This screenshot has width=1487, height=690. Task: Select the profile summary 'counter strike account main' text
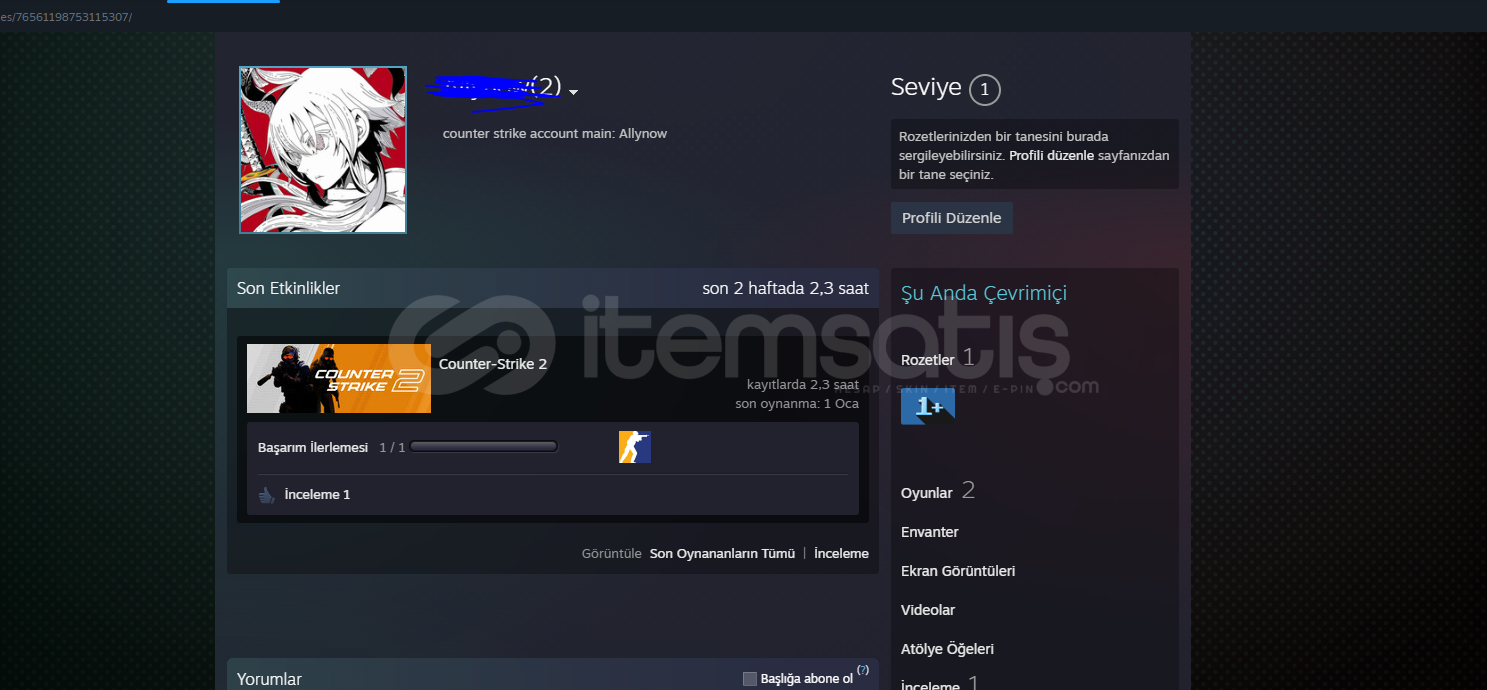(555, 133)
